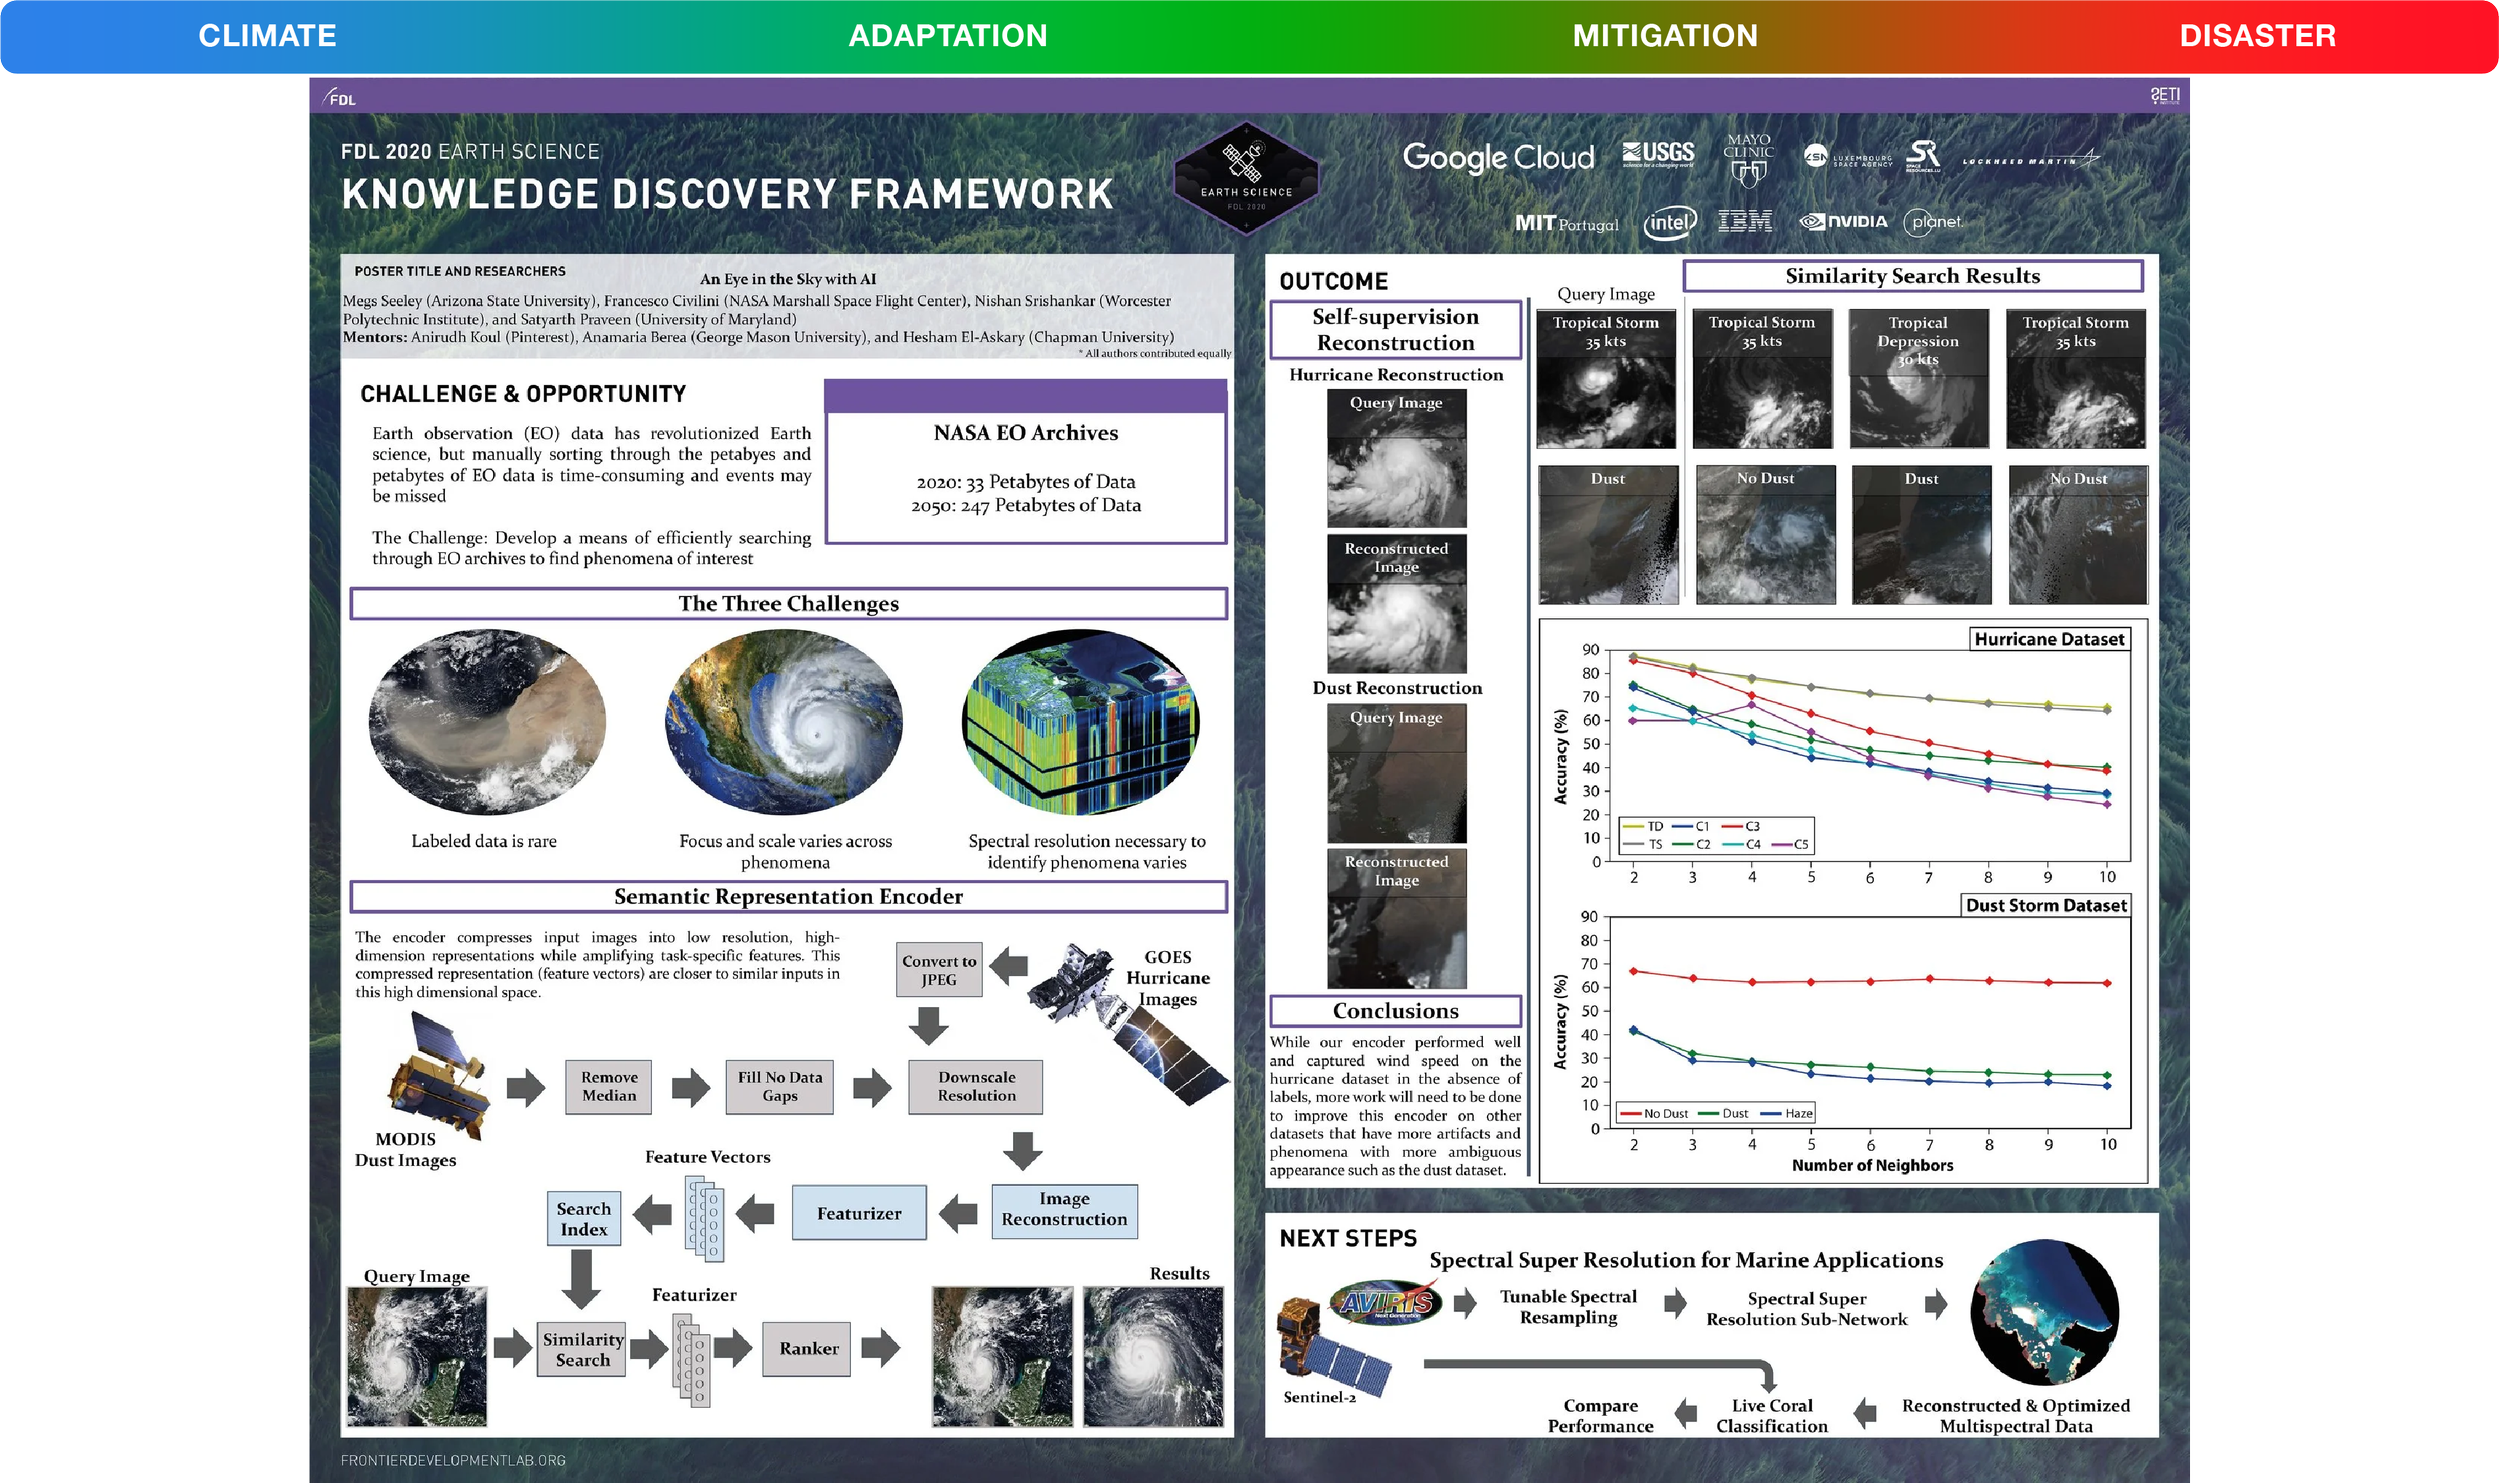2500x1483 pixels.
Task: Select the MITIGATION tab
Action: coord(1665,36)
